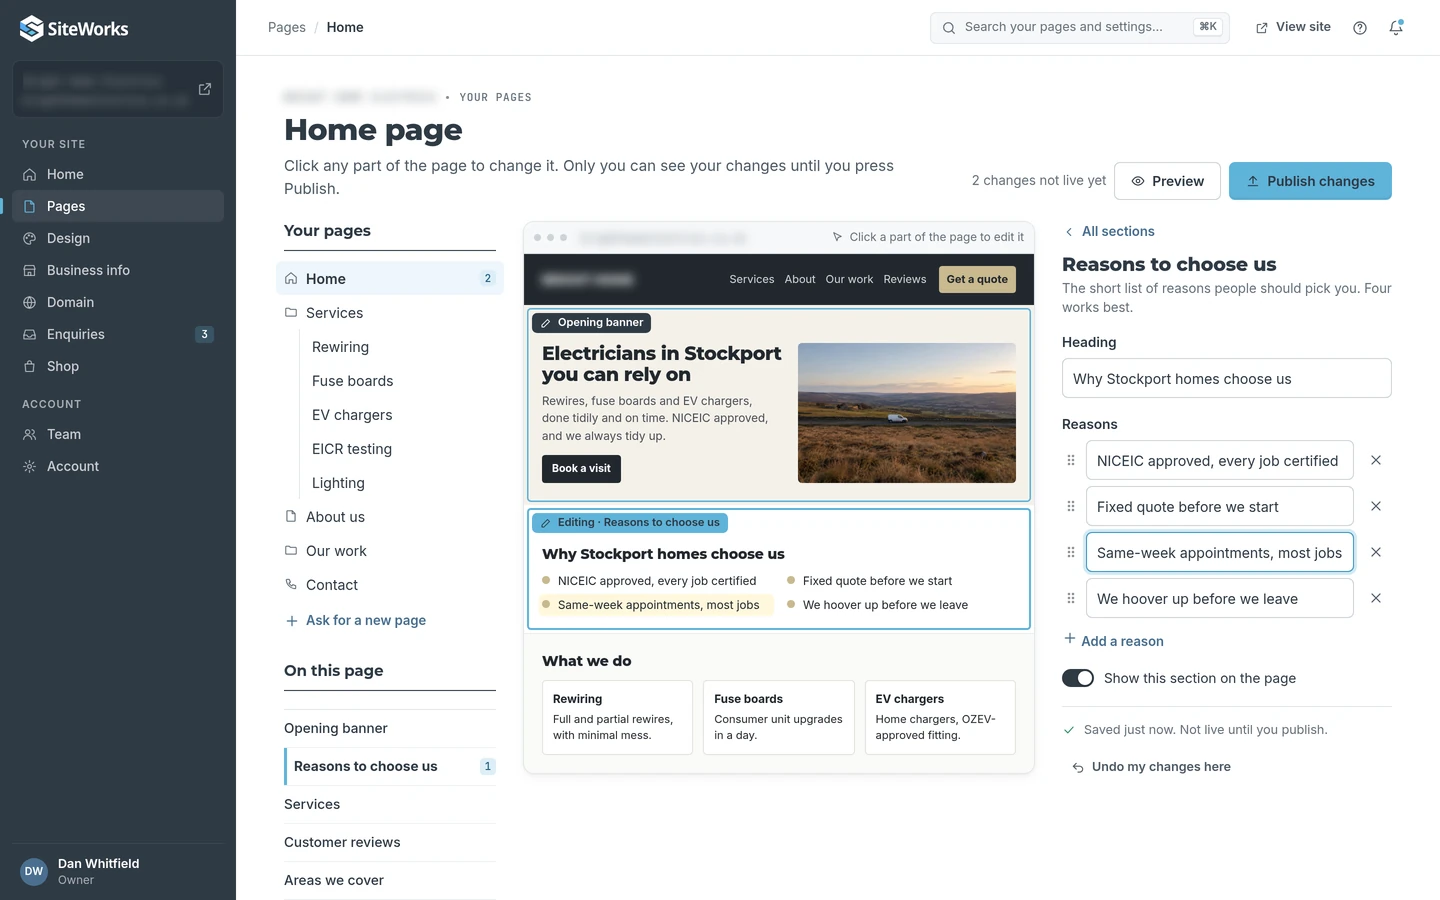Grab the drag handle beside 'NICEIC approved' reason

click(1071, 460)
